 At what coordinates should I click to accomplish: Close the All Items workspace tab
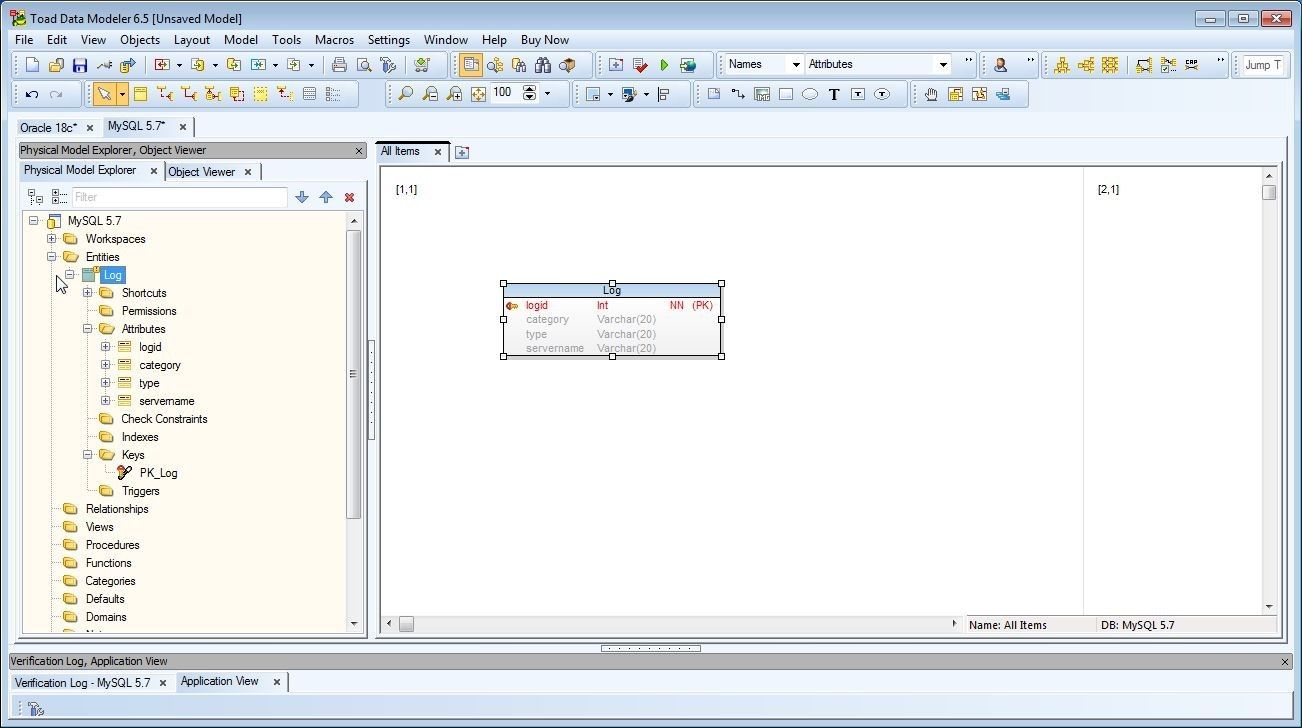click(x=437, y=152)
